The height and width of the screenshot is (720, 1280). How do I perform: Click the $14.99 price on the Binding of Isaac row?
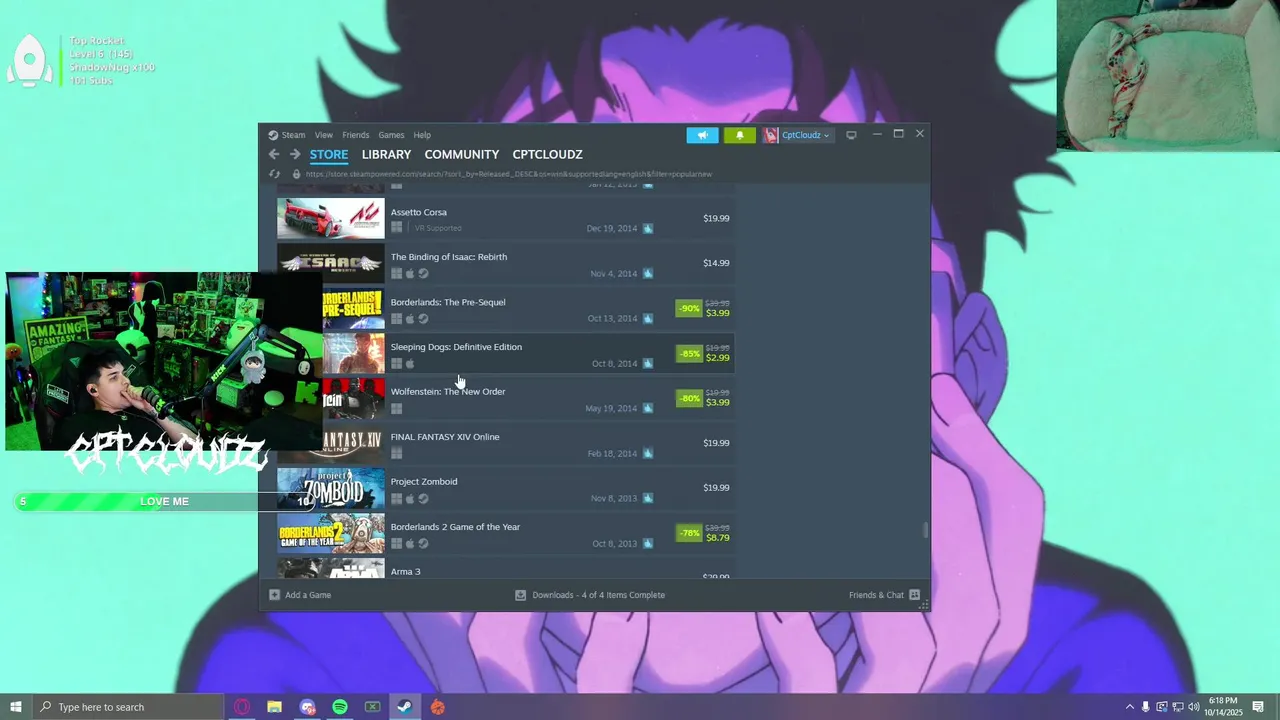716,263
